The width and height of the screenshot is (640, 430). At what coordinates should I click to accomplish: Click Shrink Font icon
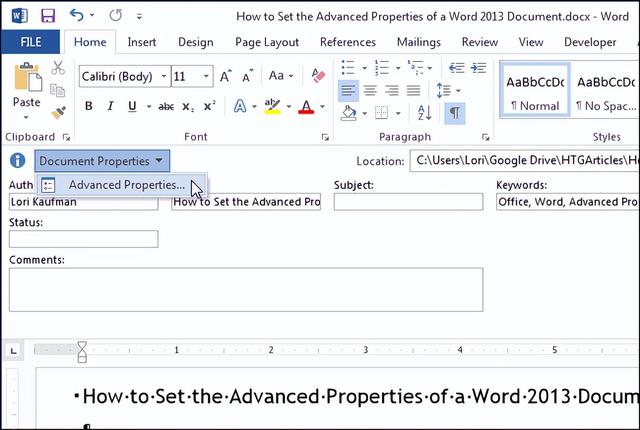click(x=247, y=76)
